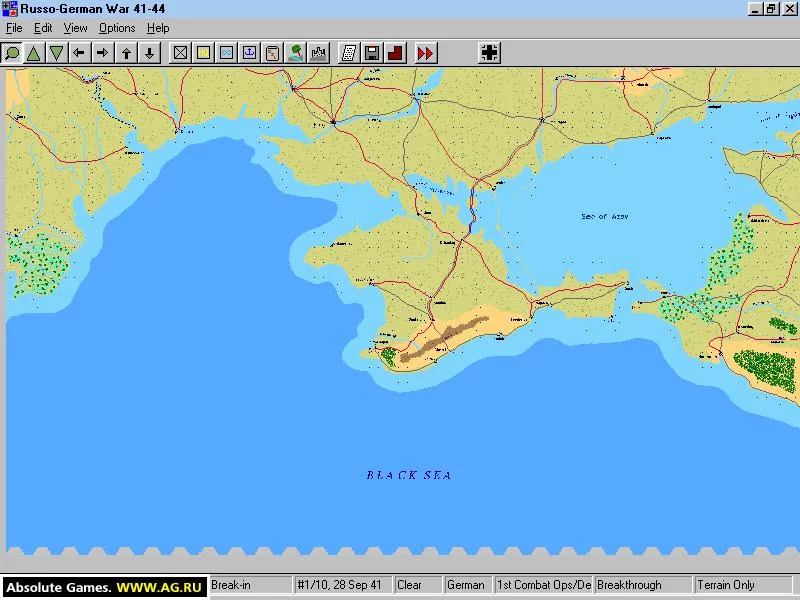This screenshot has height=600, width=800.
Task: Click the Clear weather status field
Action: point(418,585)
